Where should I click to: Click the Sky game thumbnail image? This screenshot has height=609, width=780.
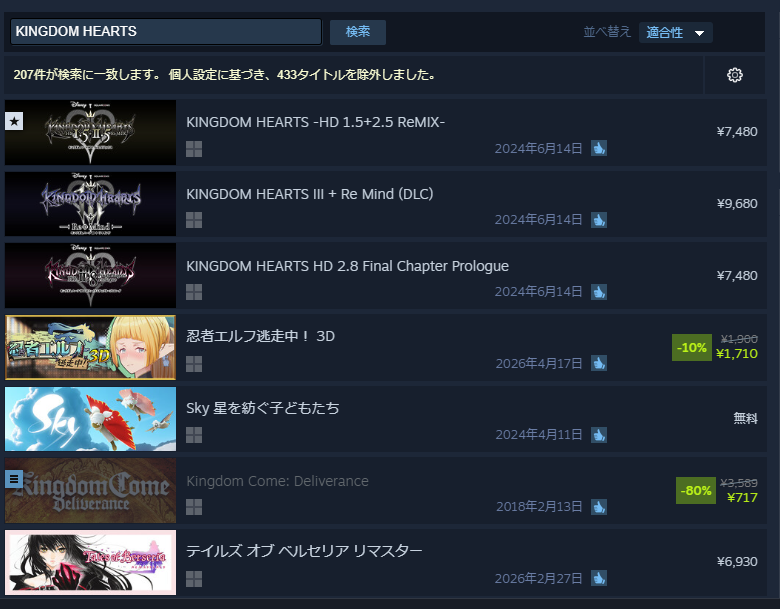91,419
